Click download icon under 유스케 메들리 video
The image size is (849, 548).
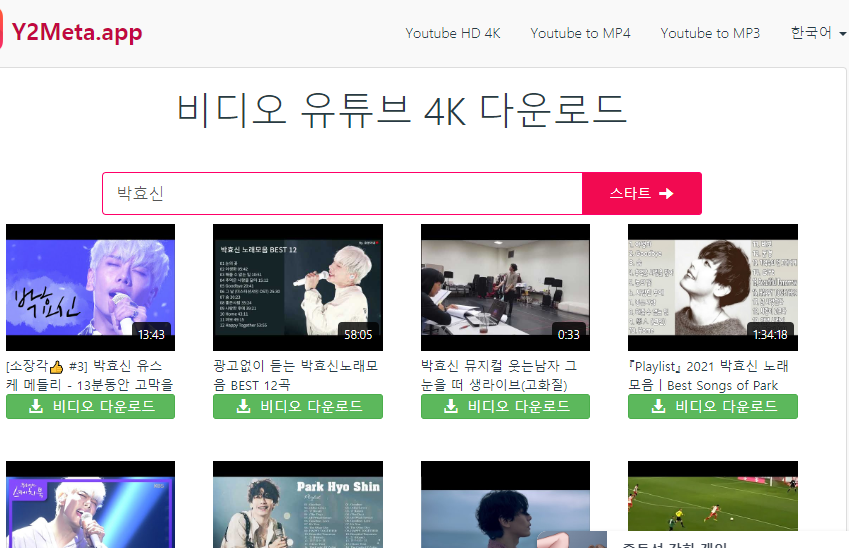36,406
